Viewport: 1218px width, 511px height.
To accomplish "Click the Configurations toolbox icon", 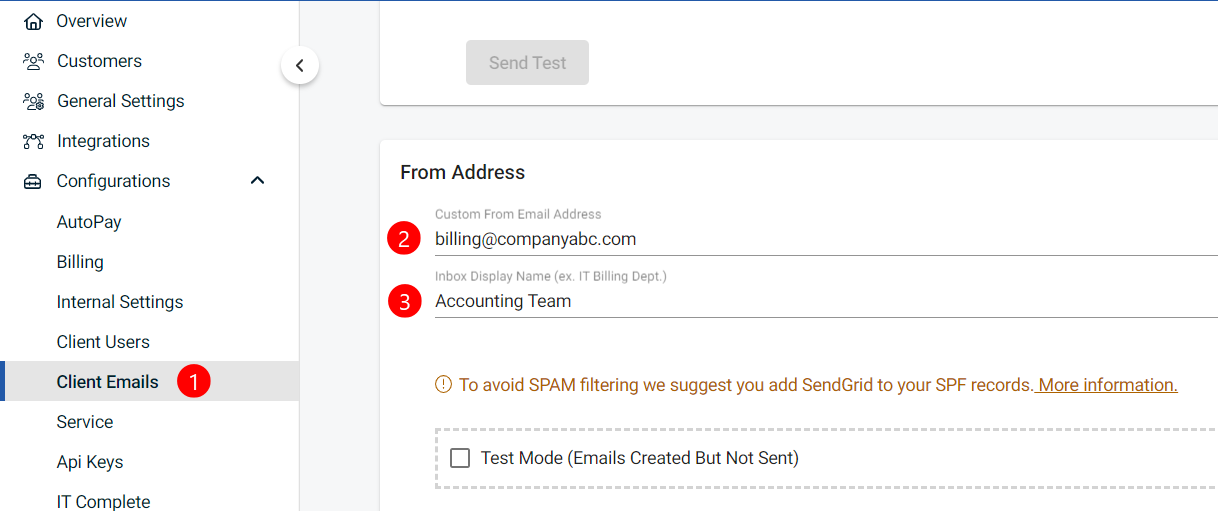I will coord(33,181).
